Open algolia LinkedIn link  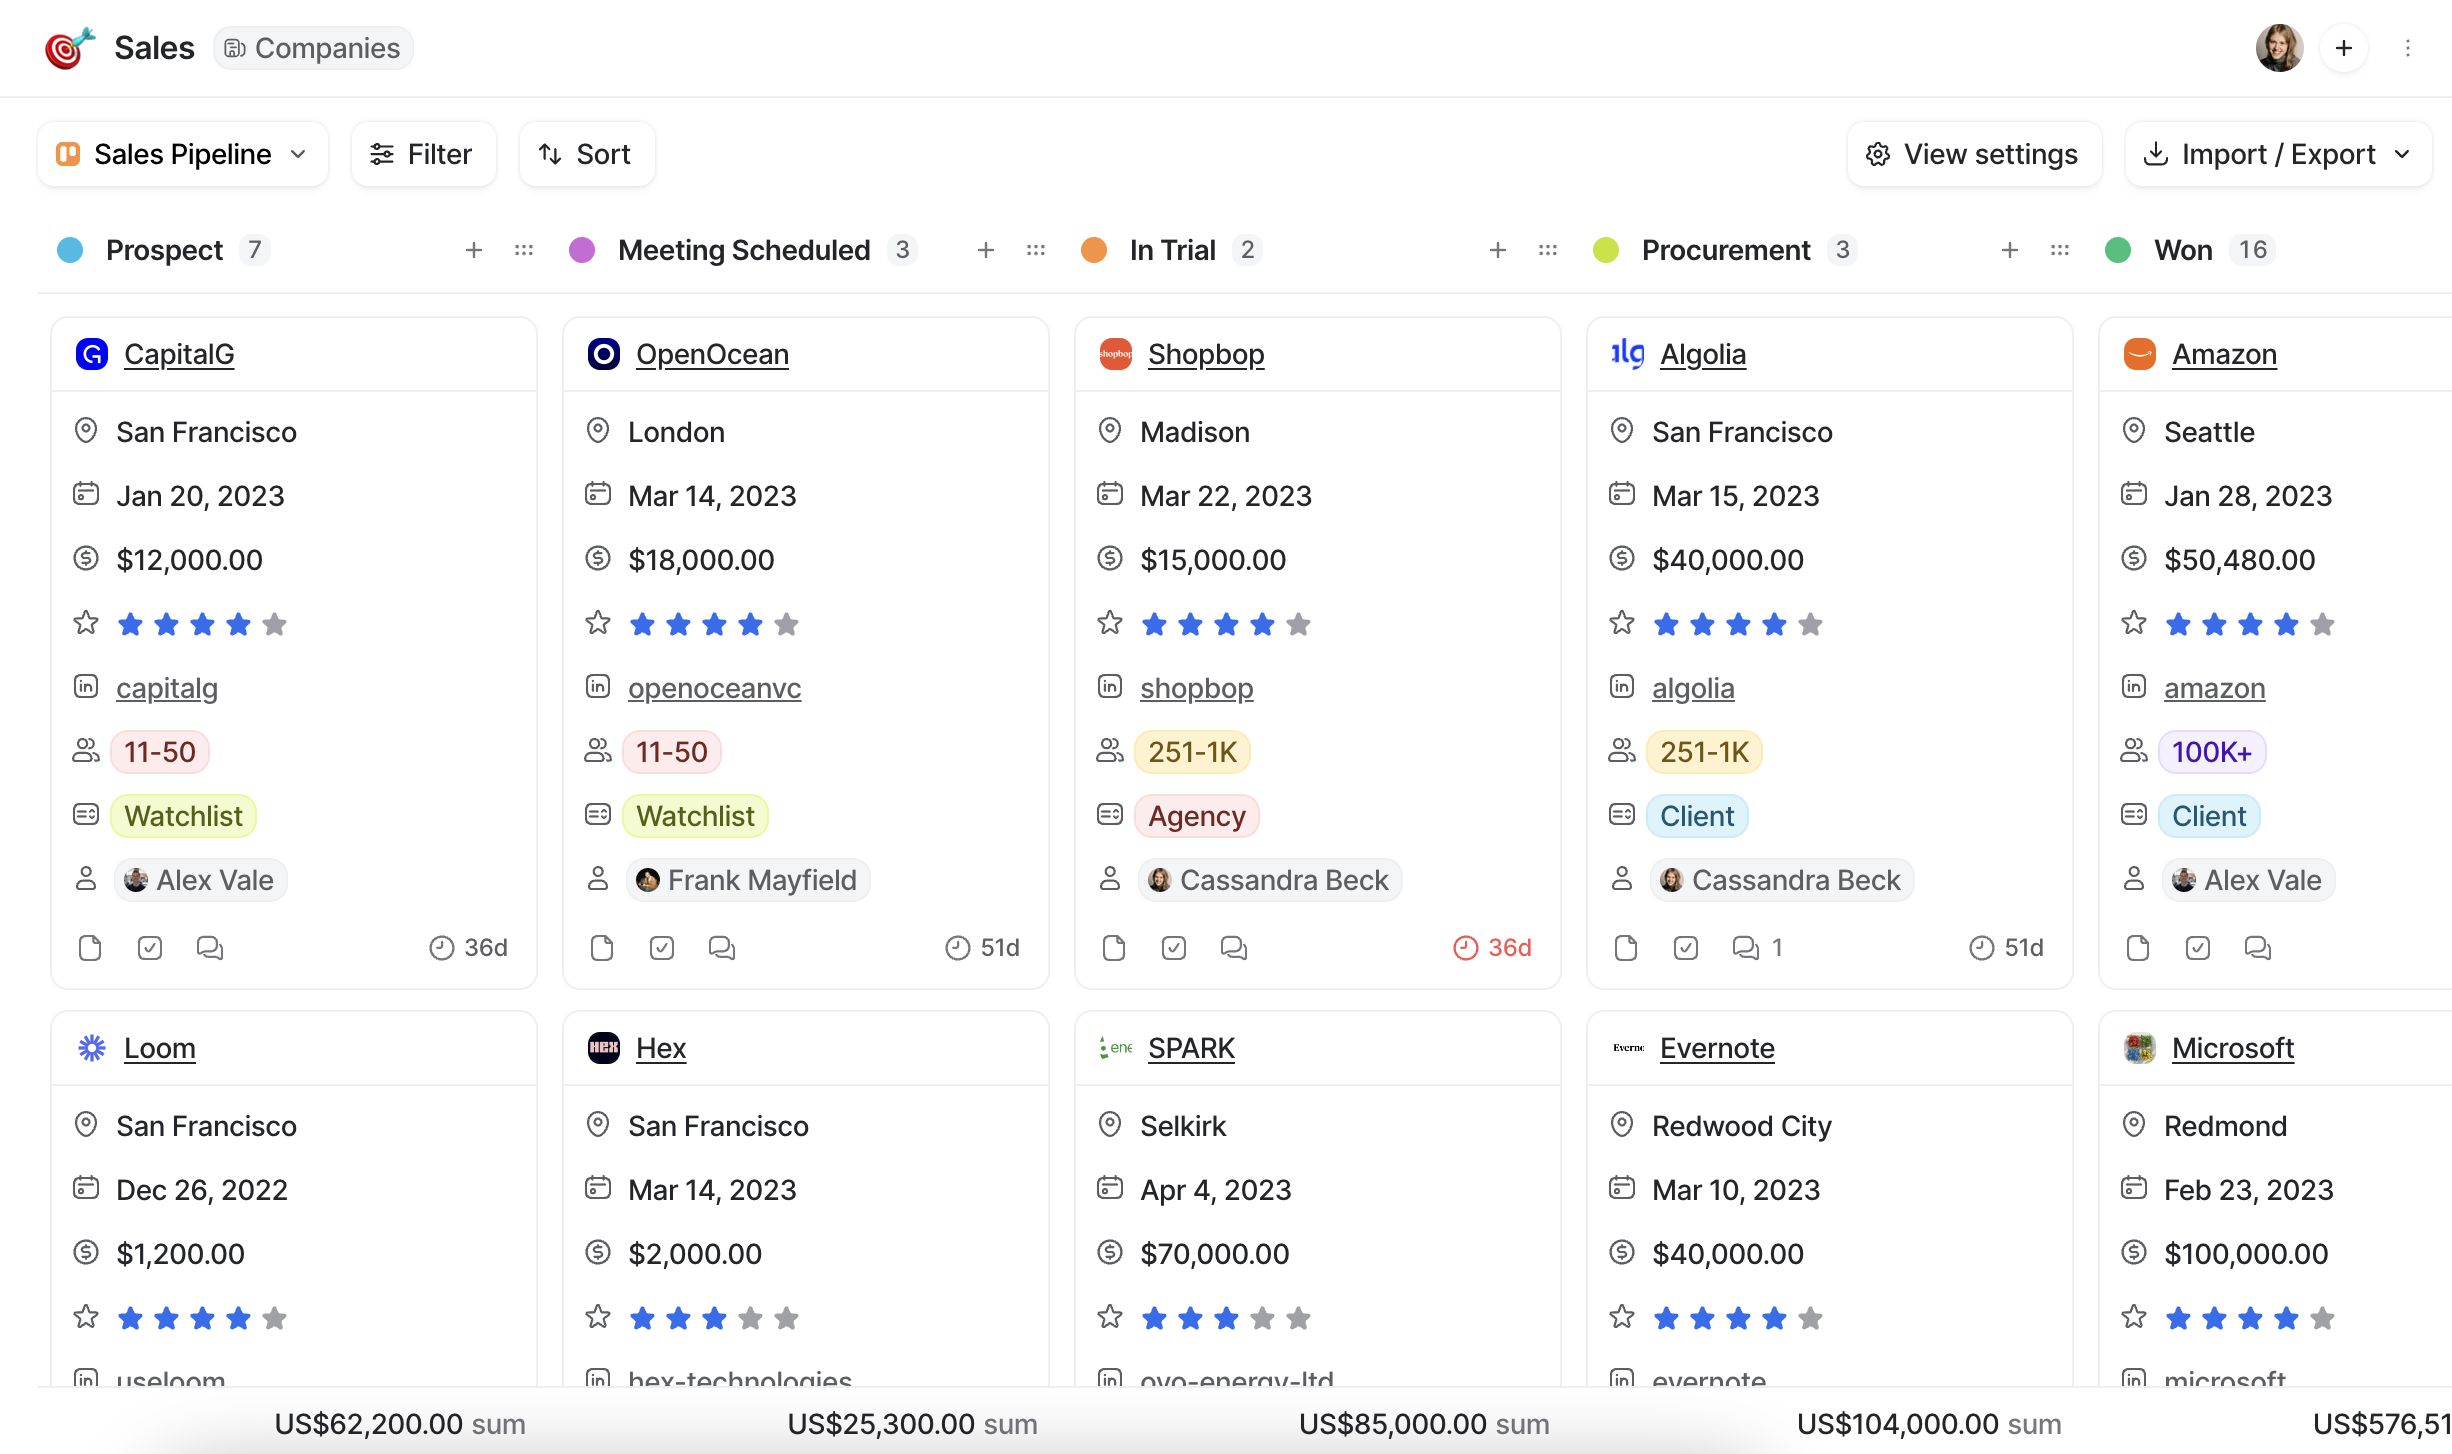click(1693, 688)
